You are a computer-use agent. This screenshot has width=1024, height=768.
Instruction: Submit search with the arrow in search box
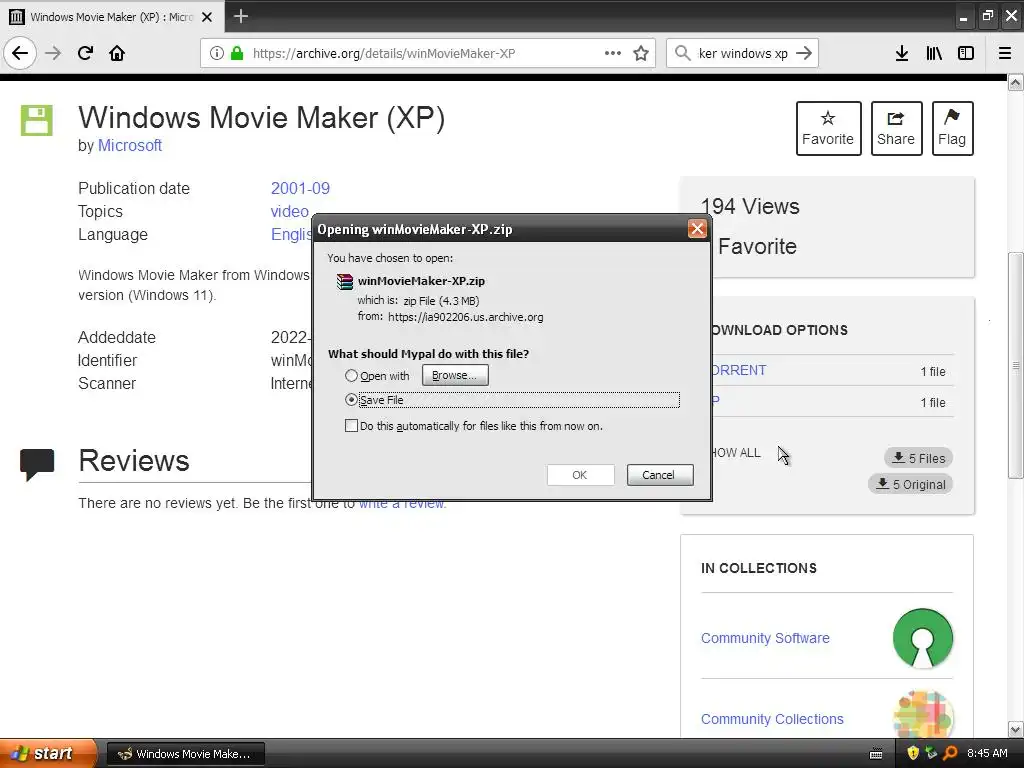pyautogui.click(x=805, y=53)
